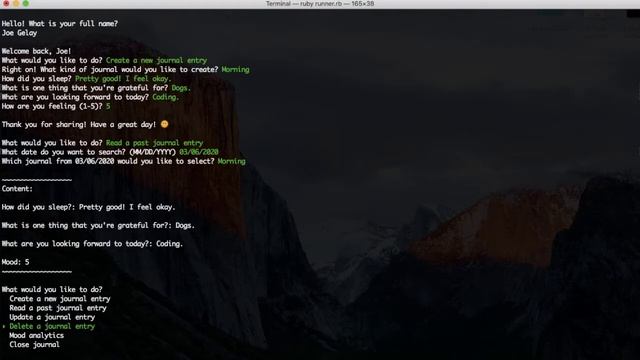Choose 'Read a past journal entry' option

point(58,308)
